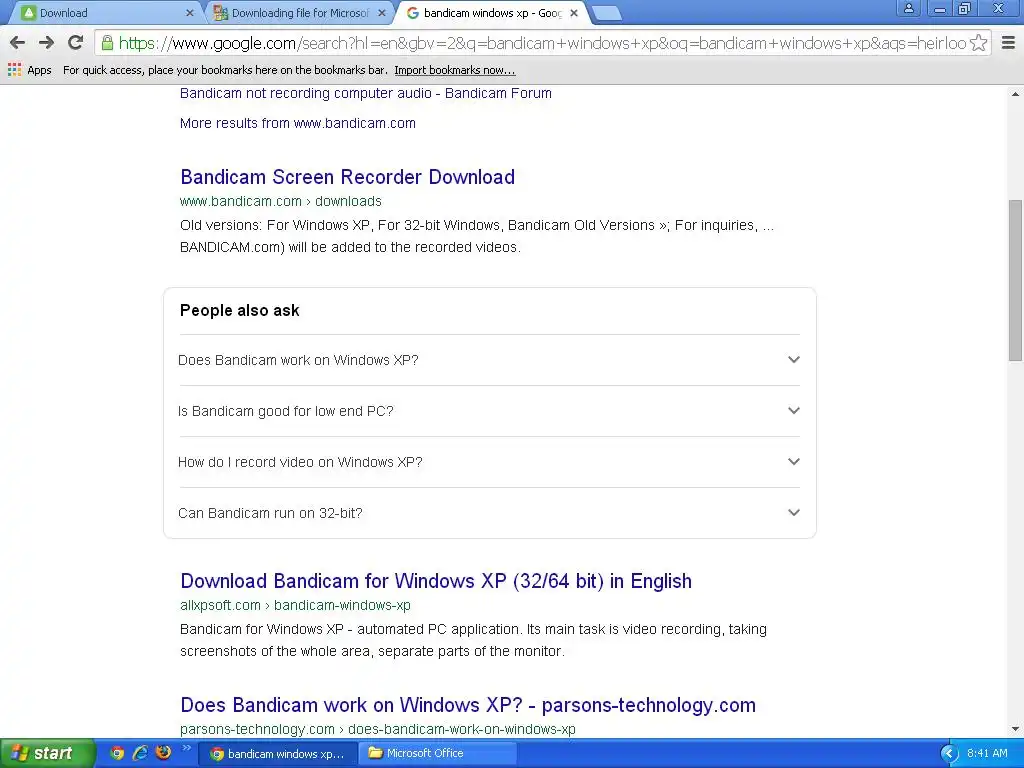The height and width of the screenshot is (768, 1024).
Task: Launch Internet Explorer from quick launch
Action: (140, 753)
